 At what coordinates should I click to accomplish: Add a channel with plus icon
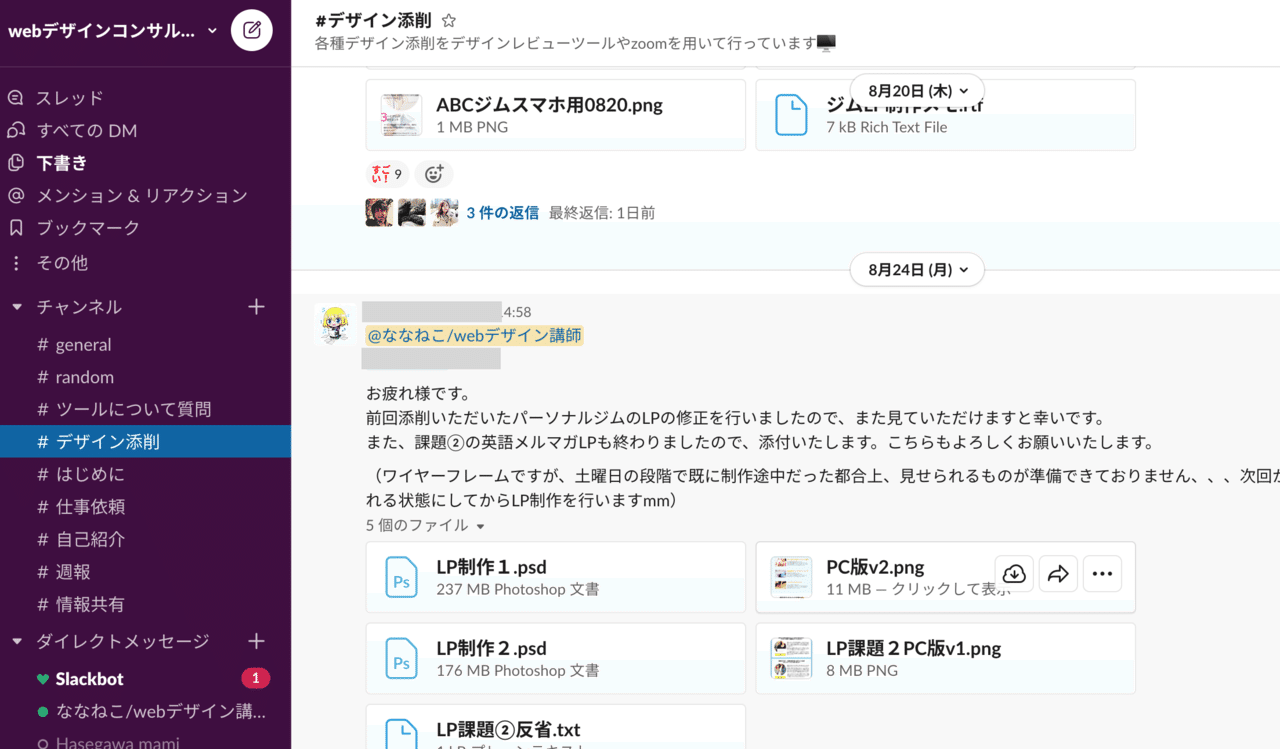click(x=256, y=307)
